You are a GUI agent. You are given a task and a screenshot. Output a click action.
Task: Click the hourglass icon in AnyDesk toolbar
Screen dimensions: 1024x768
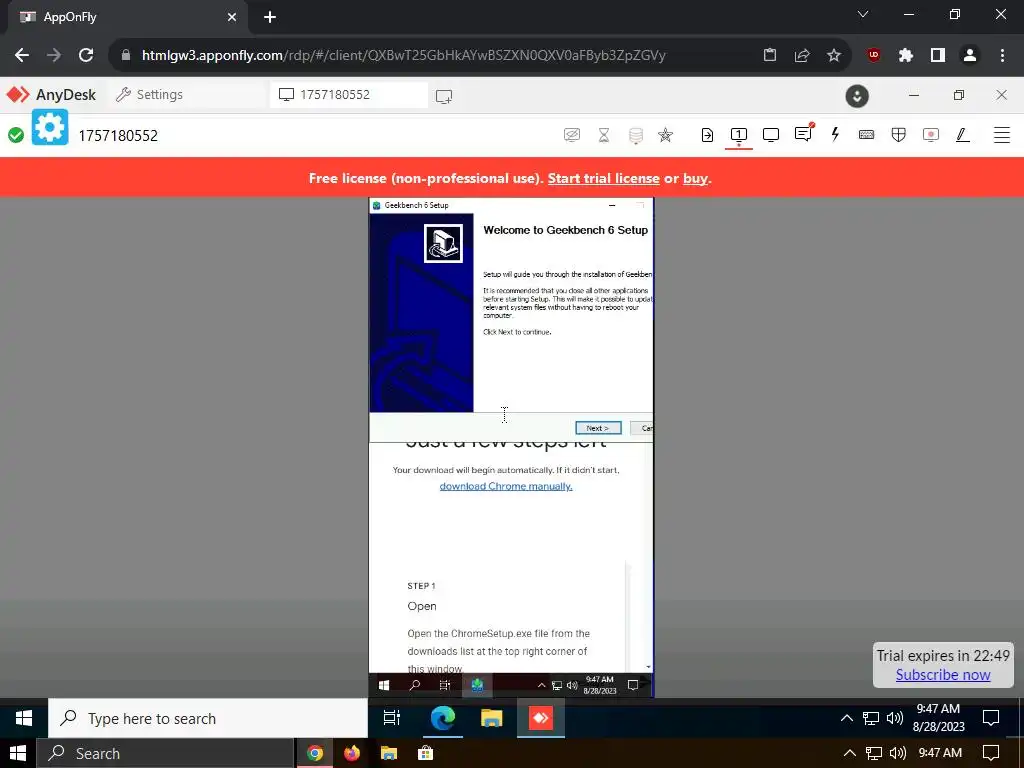(604, 135)
